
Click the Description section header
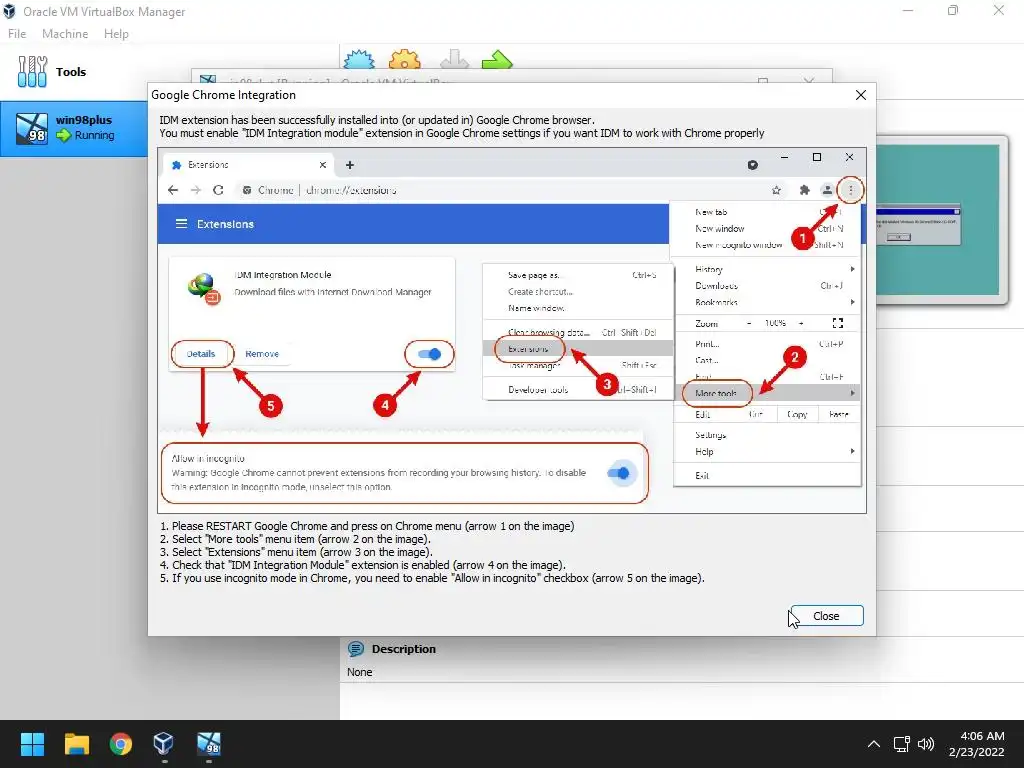(403, 649)
